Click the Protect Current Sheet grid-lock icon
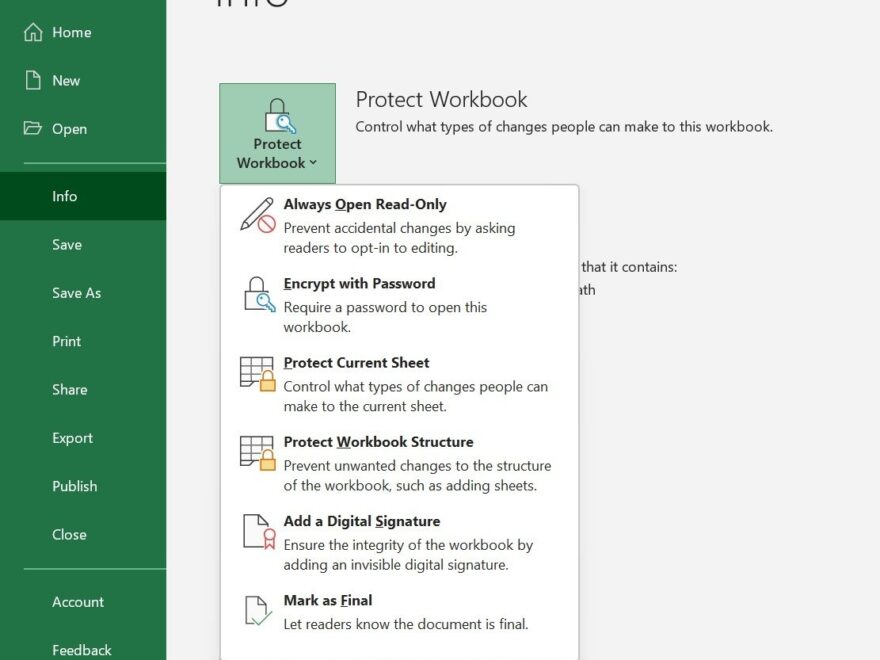Viewport: 880px width, 660px height. (257, 374)
